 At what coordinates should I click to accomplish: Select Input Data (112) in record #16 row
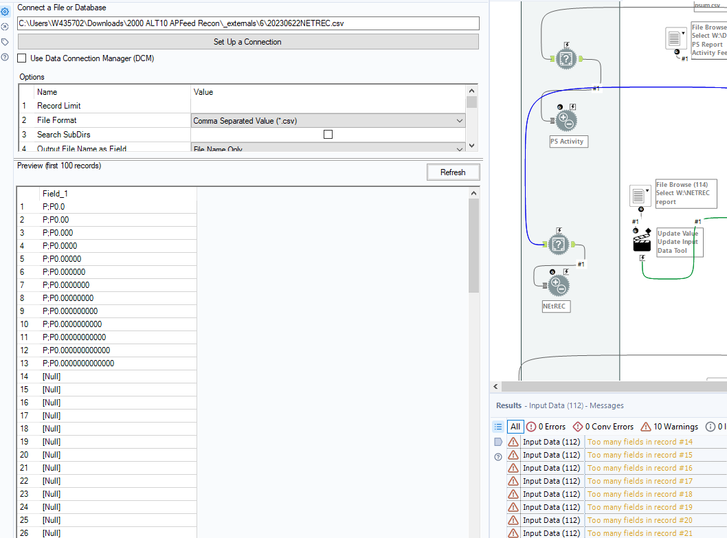click(x=551, y=468)
